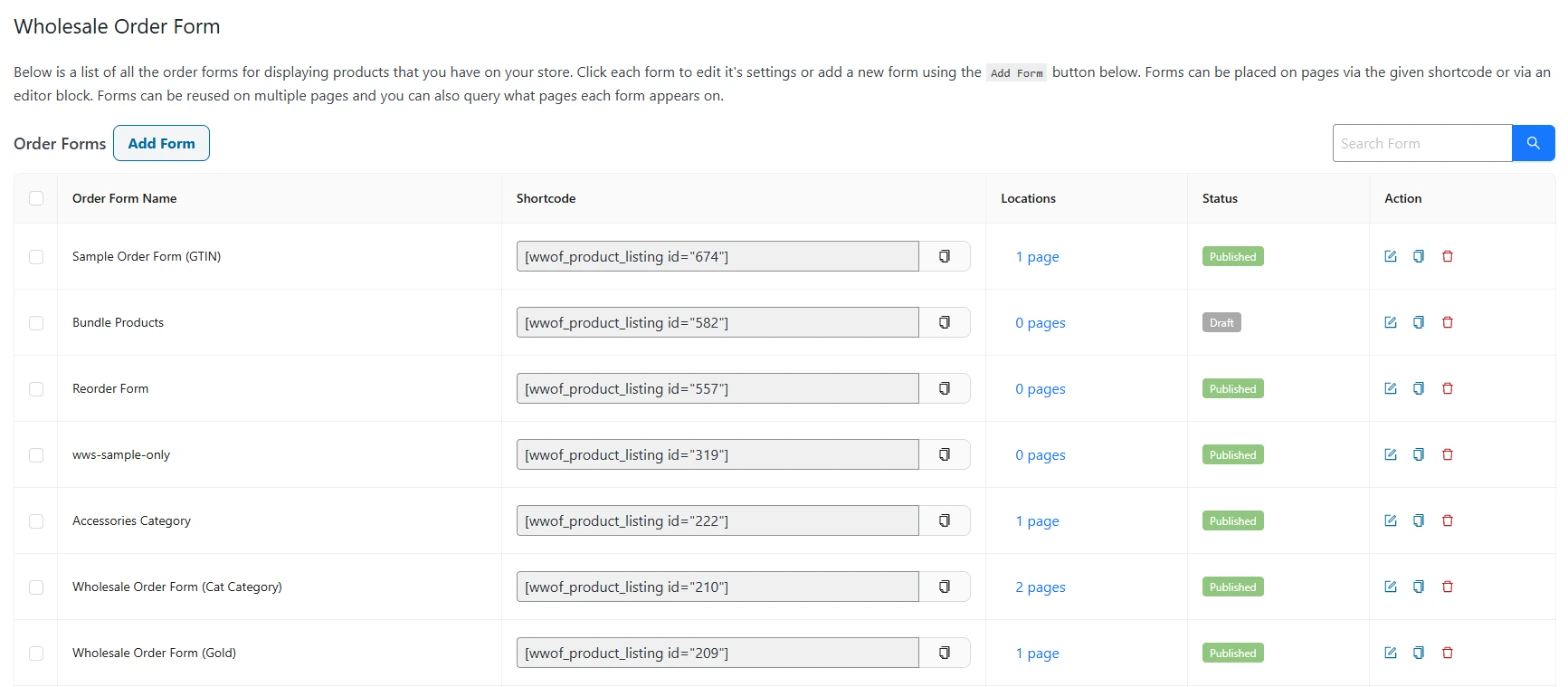
Task: Duplicate the wws-sample-only form
Action: pos(1418,455)
